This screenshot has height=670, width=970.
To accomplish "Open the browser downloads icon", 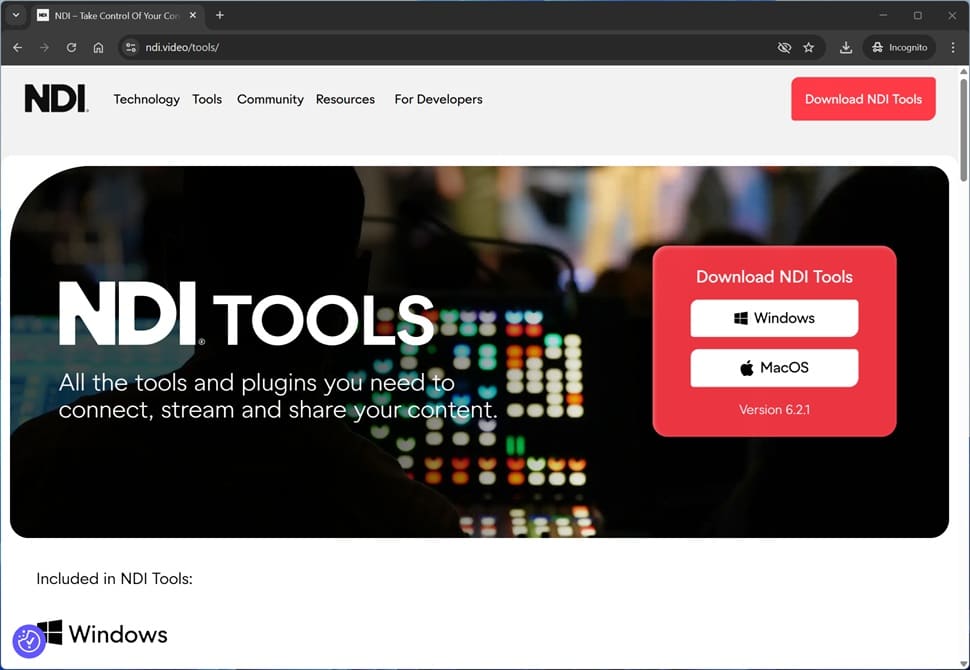I will pos(846,47).
